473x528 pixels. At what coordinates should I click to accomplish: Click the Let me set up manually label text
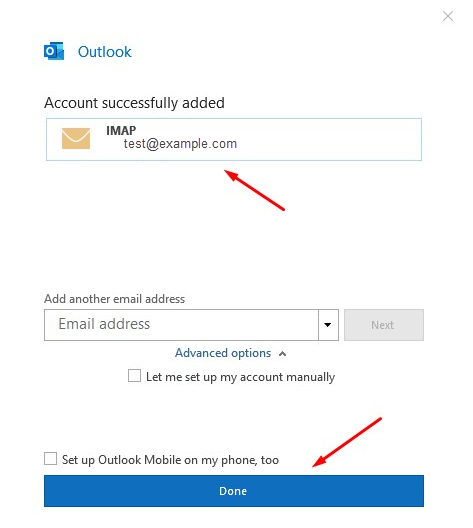pos(240,377)
